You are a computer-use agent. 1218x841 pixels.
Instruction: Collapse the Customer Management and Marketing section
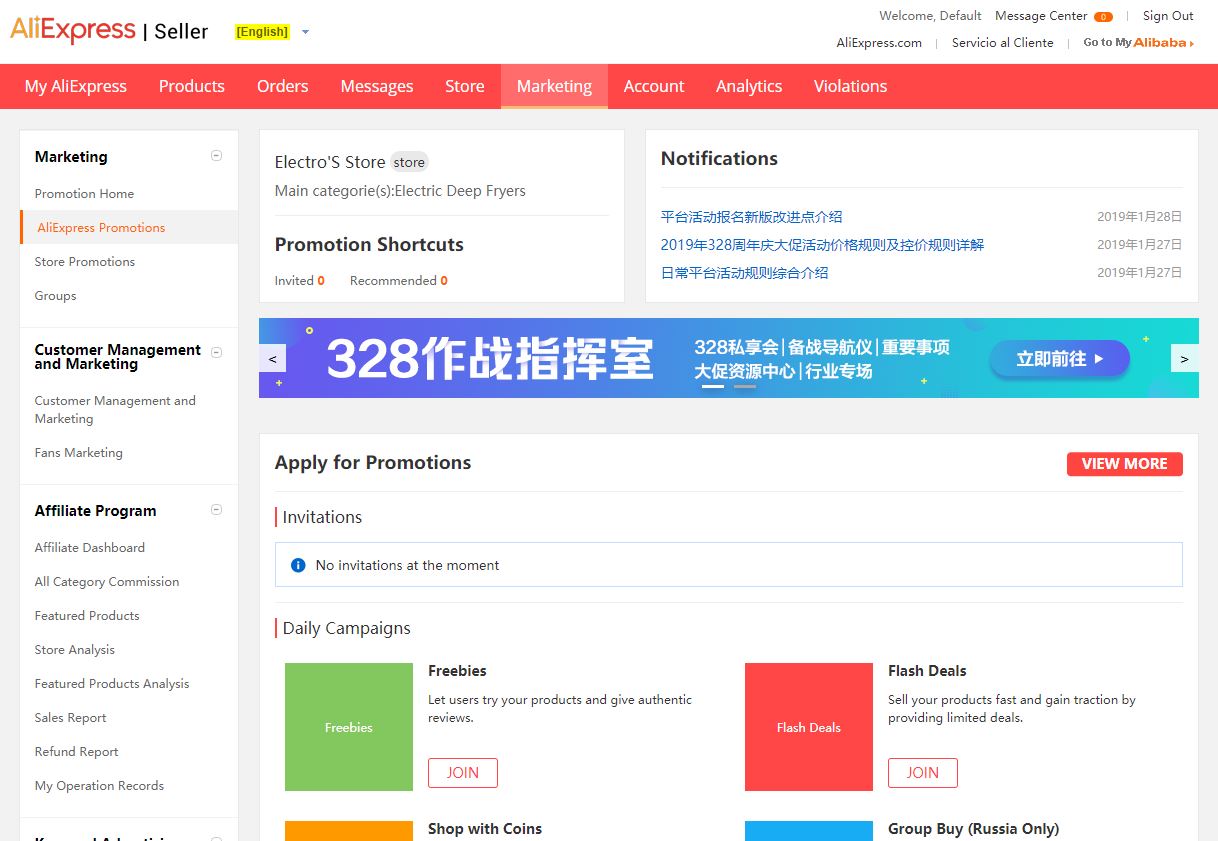[216, 352]
